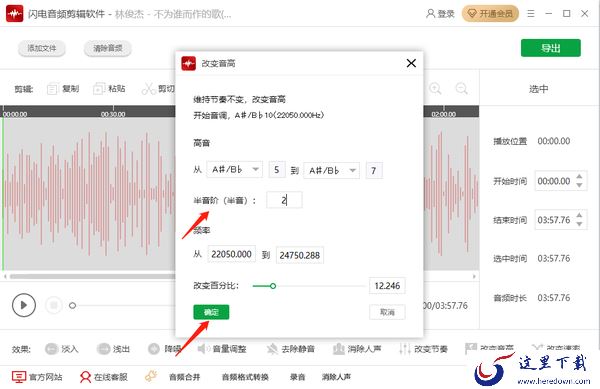Click the zoom out magnifier icon

pos(461,89)
